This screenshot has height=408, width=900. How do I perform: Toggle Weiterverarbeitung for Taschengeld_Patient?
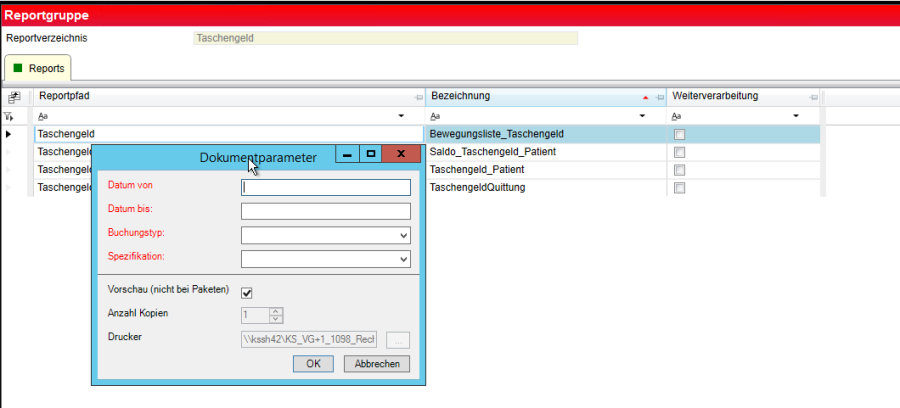[x=680, y=170]
